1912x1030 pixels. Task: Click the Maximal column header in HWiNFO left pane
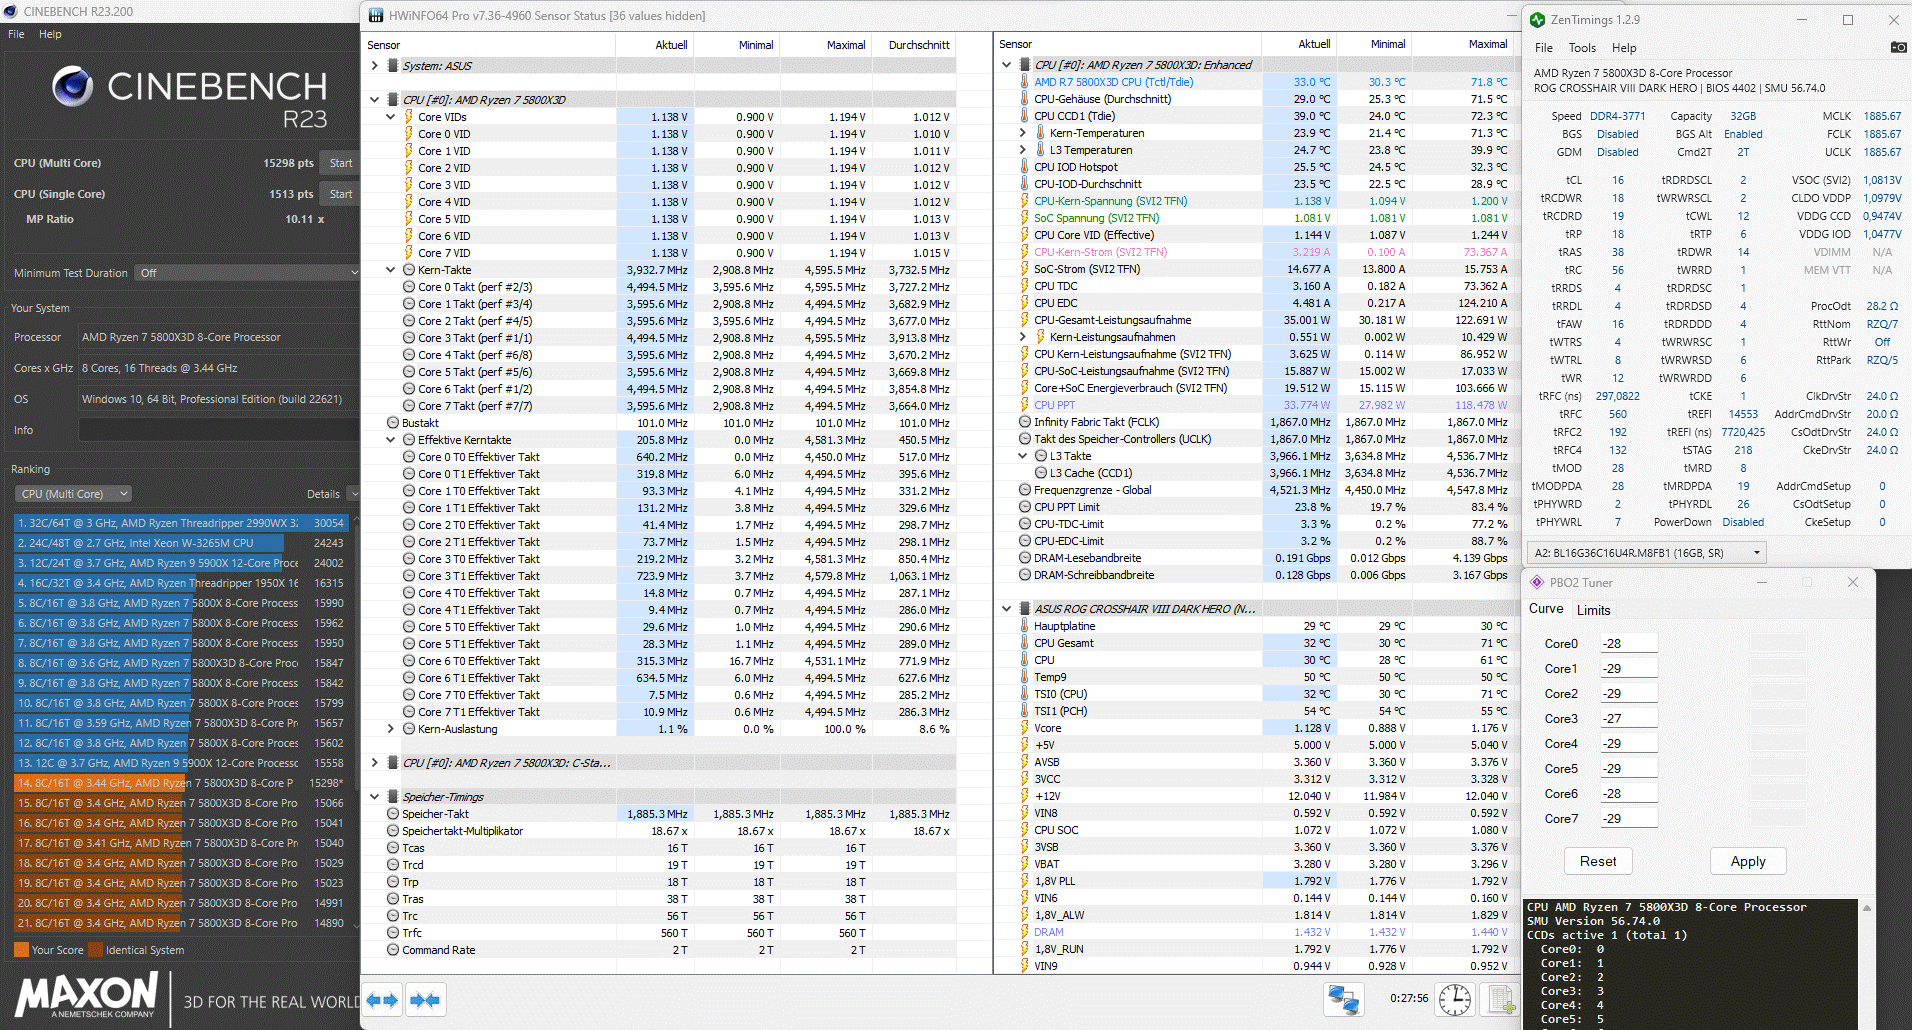[x=846, y=45]
